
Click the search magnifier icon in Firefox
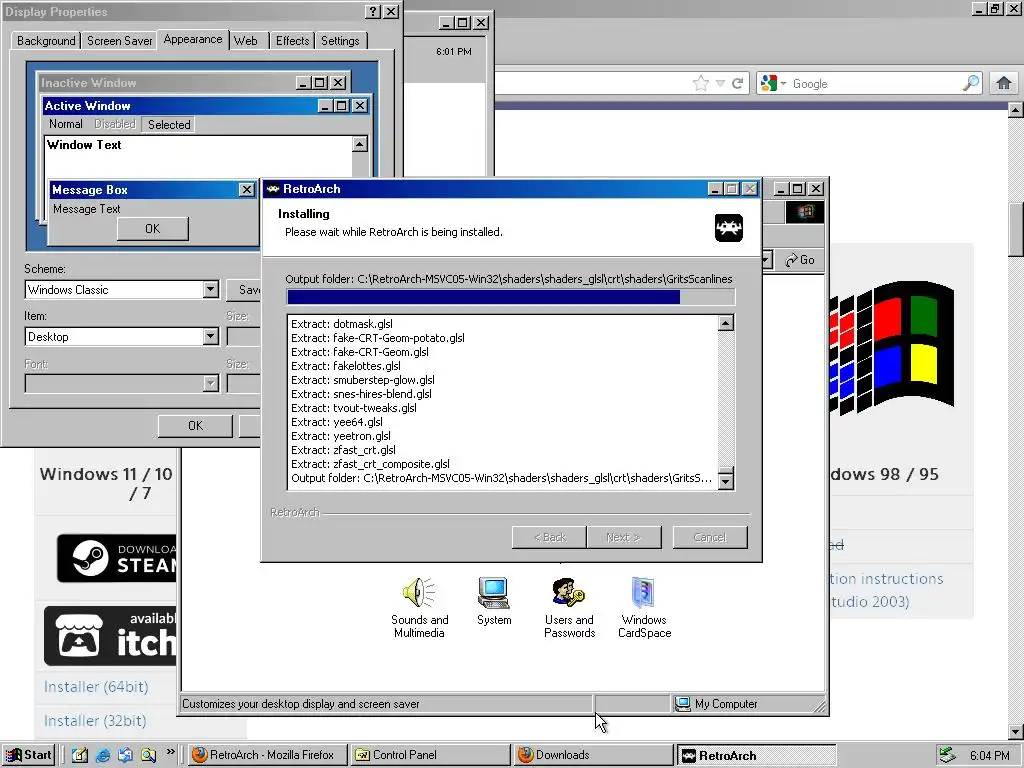970,83
